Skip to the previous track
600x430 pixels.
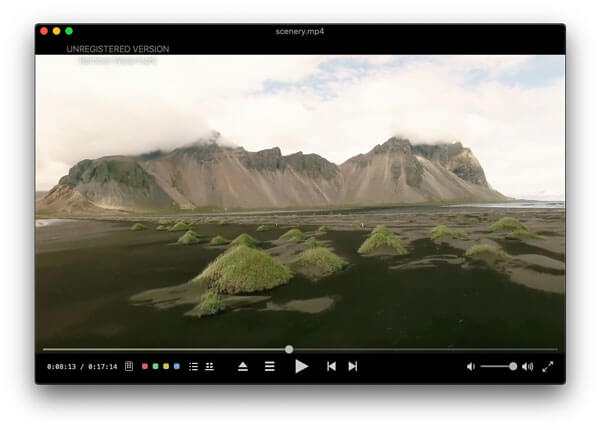pos(331,366)
